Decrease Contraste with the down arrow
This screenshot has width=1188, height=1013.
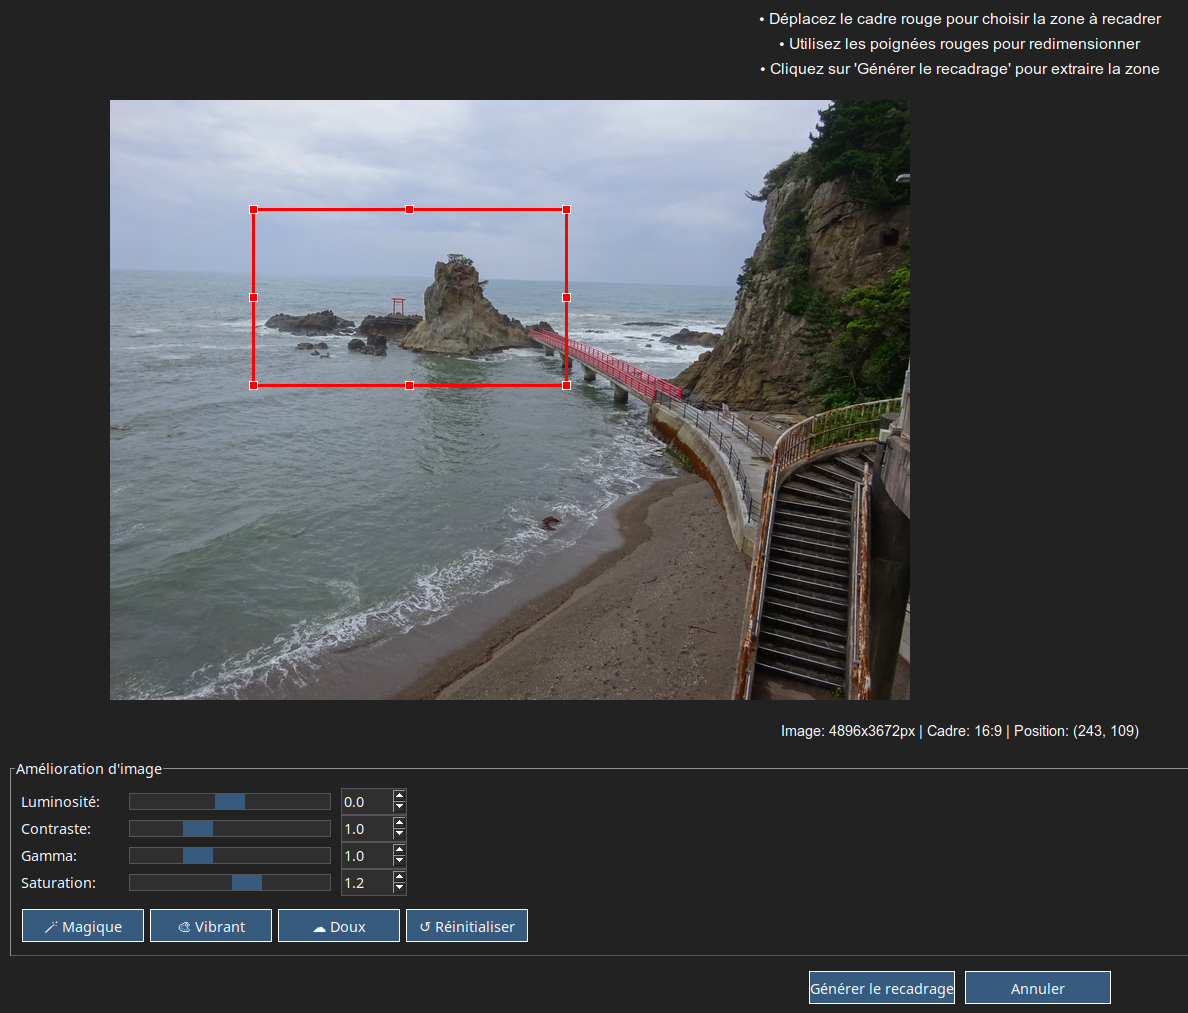click(400, 834)
